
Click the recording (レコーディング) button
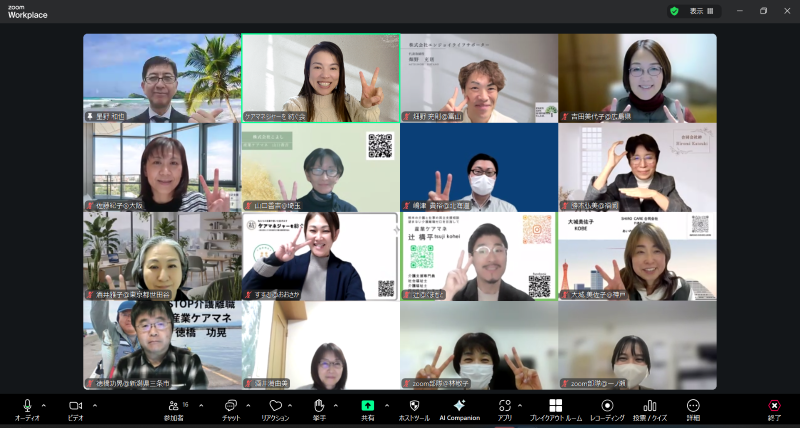(607, 406)
